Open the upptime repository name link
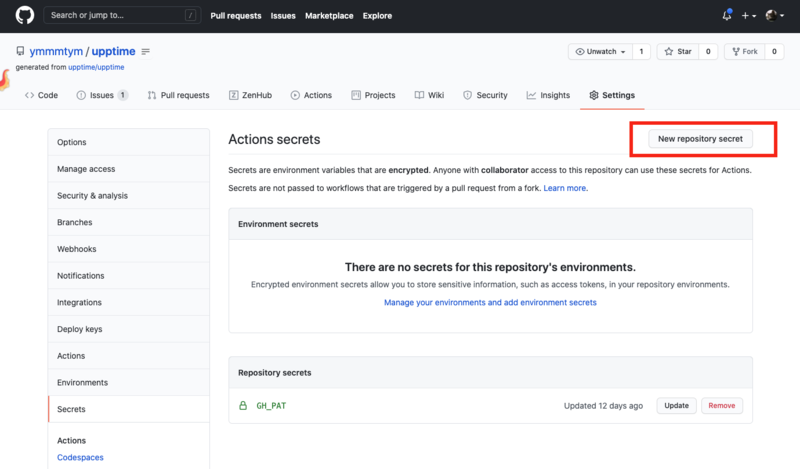 (x=113, y=51)
